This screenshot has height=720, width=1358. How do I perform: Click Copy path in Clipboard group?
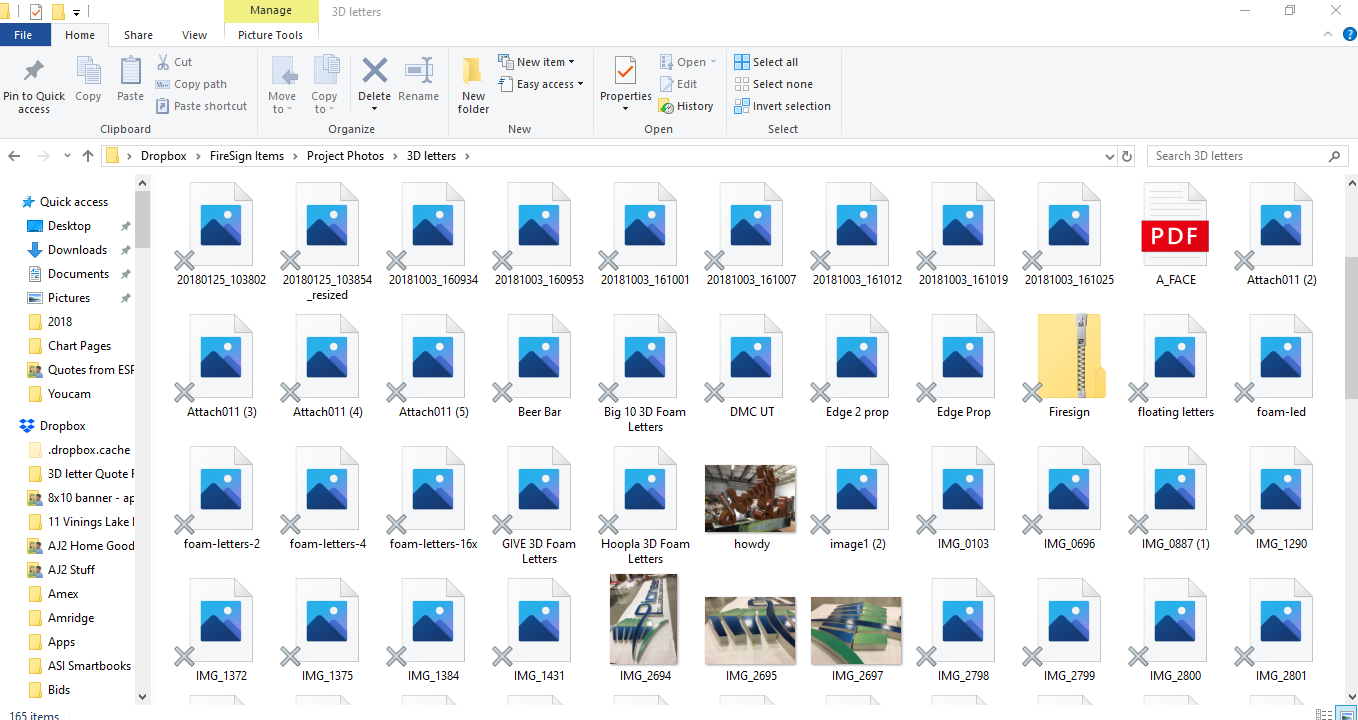point(192,84)
